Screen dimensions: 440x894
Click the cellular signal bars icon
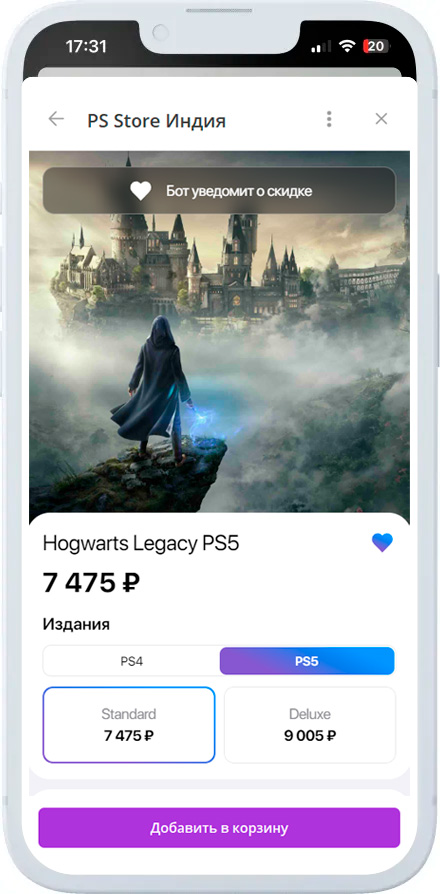coord(322,47)
